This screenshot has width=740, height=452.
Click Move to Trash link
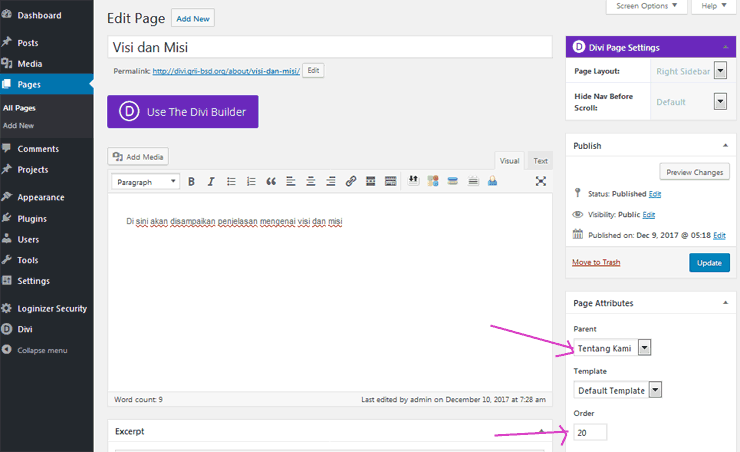[596, 262]
